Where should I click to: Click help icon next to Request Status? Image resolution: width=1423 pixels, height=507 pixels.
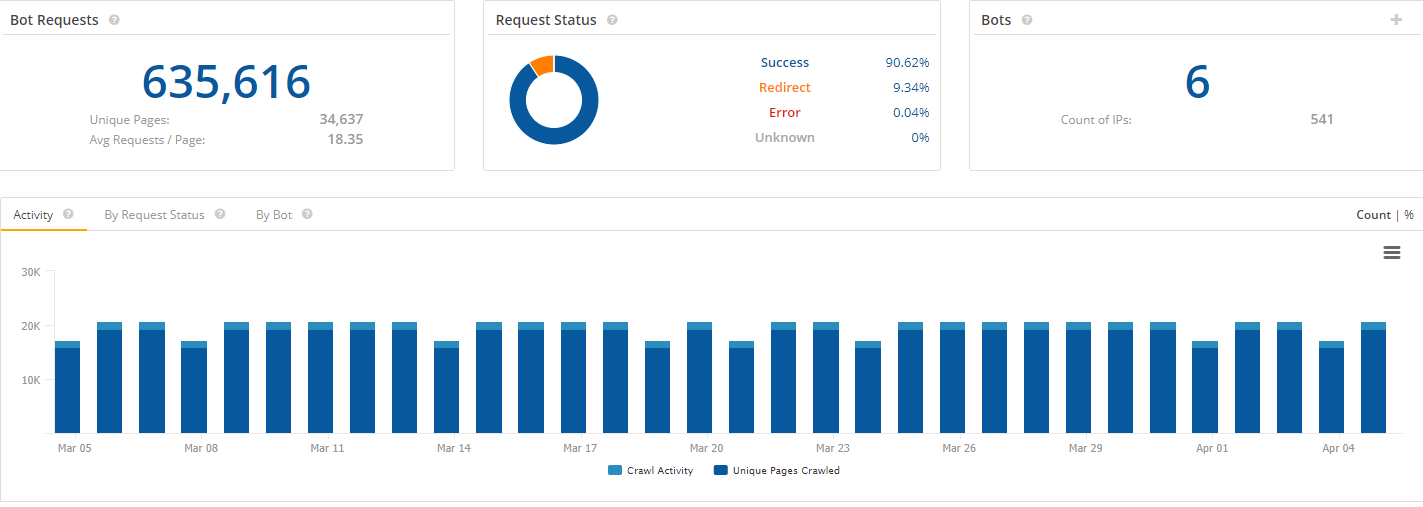[612, 20]
